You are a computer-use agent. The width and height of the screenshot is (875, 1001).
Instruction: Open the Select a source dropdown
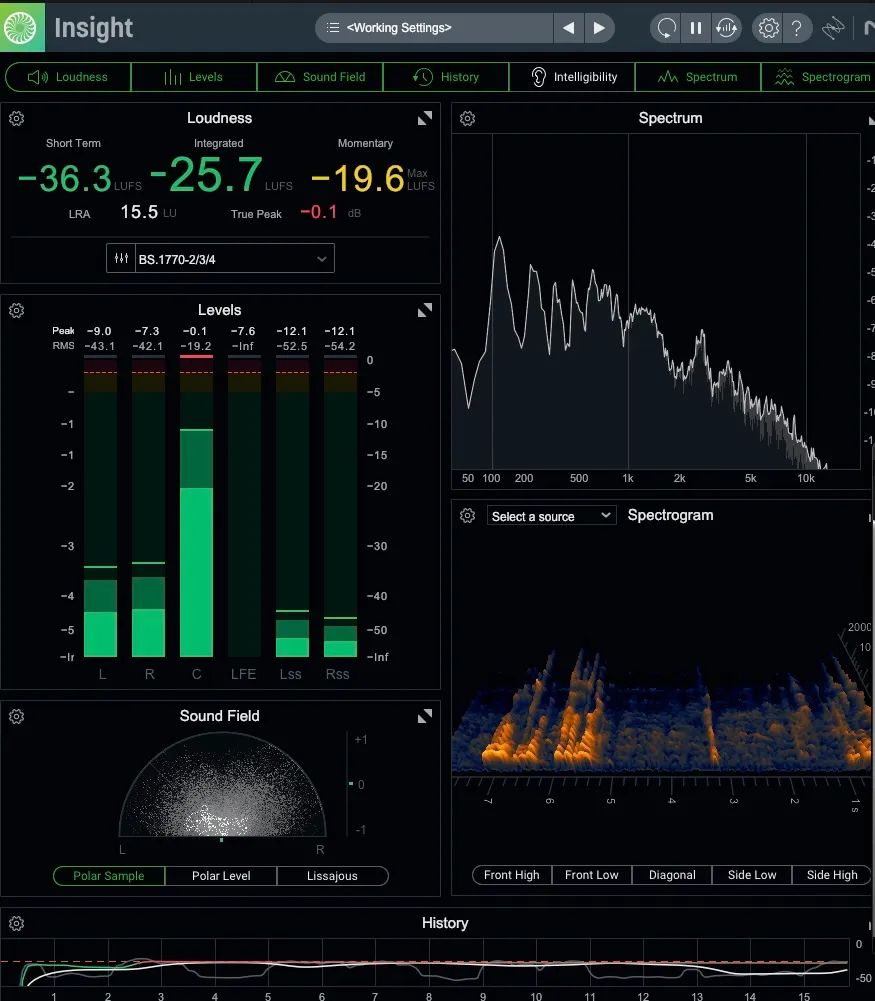coord(551,516)
